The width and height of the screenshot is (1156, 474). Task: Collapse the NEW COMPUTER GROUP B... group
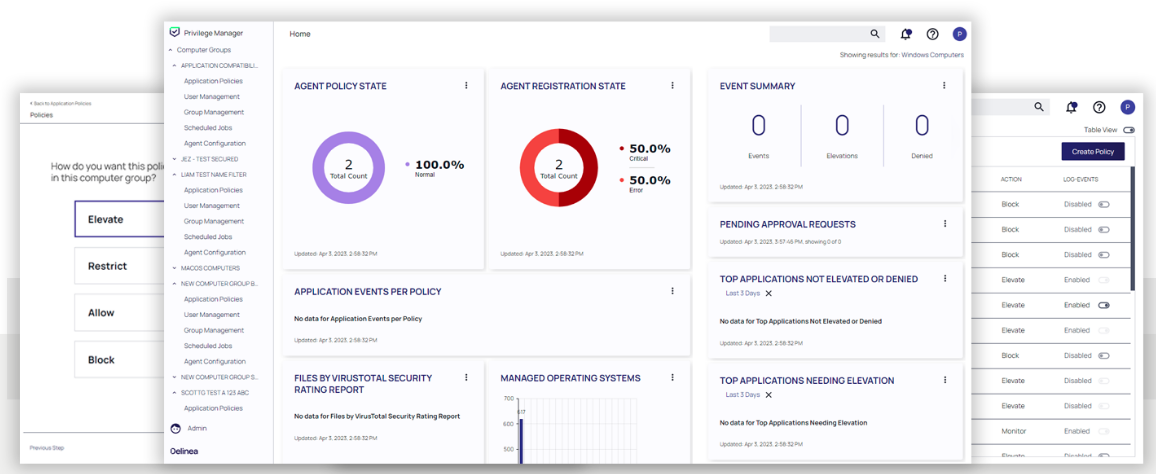(x=175, y=284)
